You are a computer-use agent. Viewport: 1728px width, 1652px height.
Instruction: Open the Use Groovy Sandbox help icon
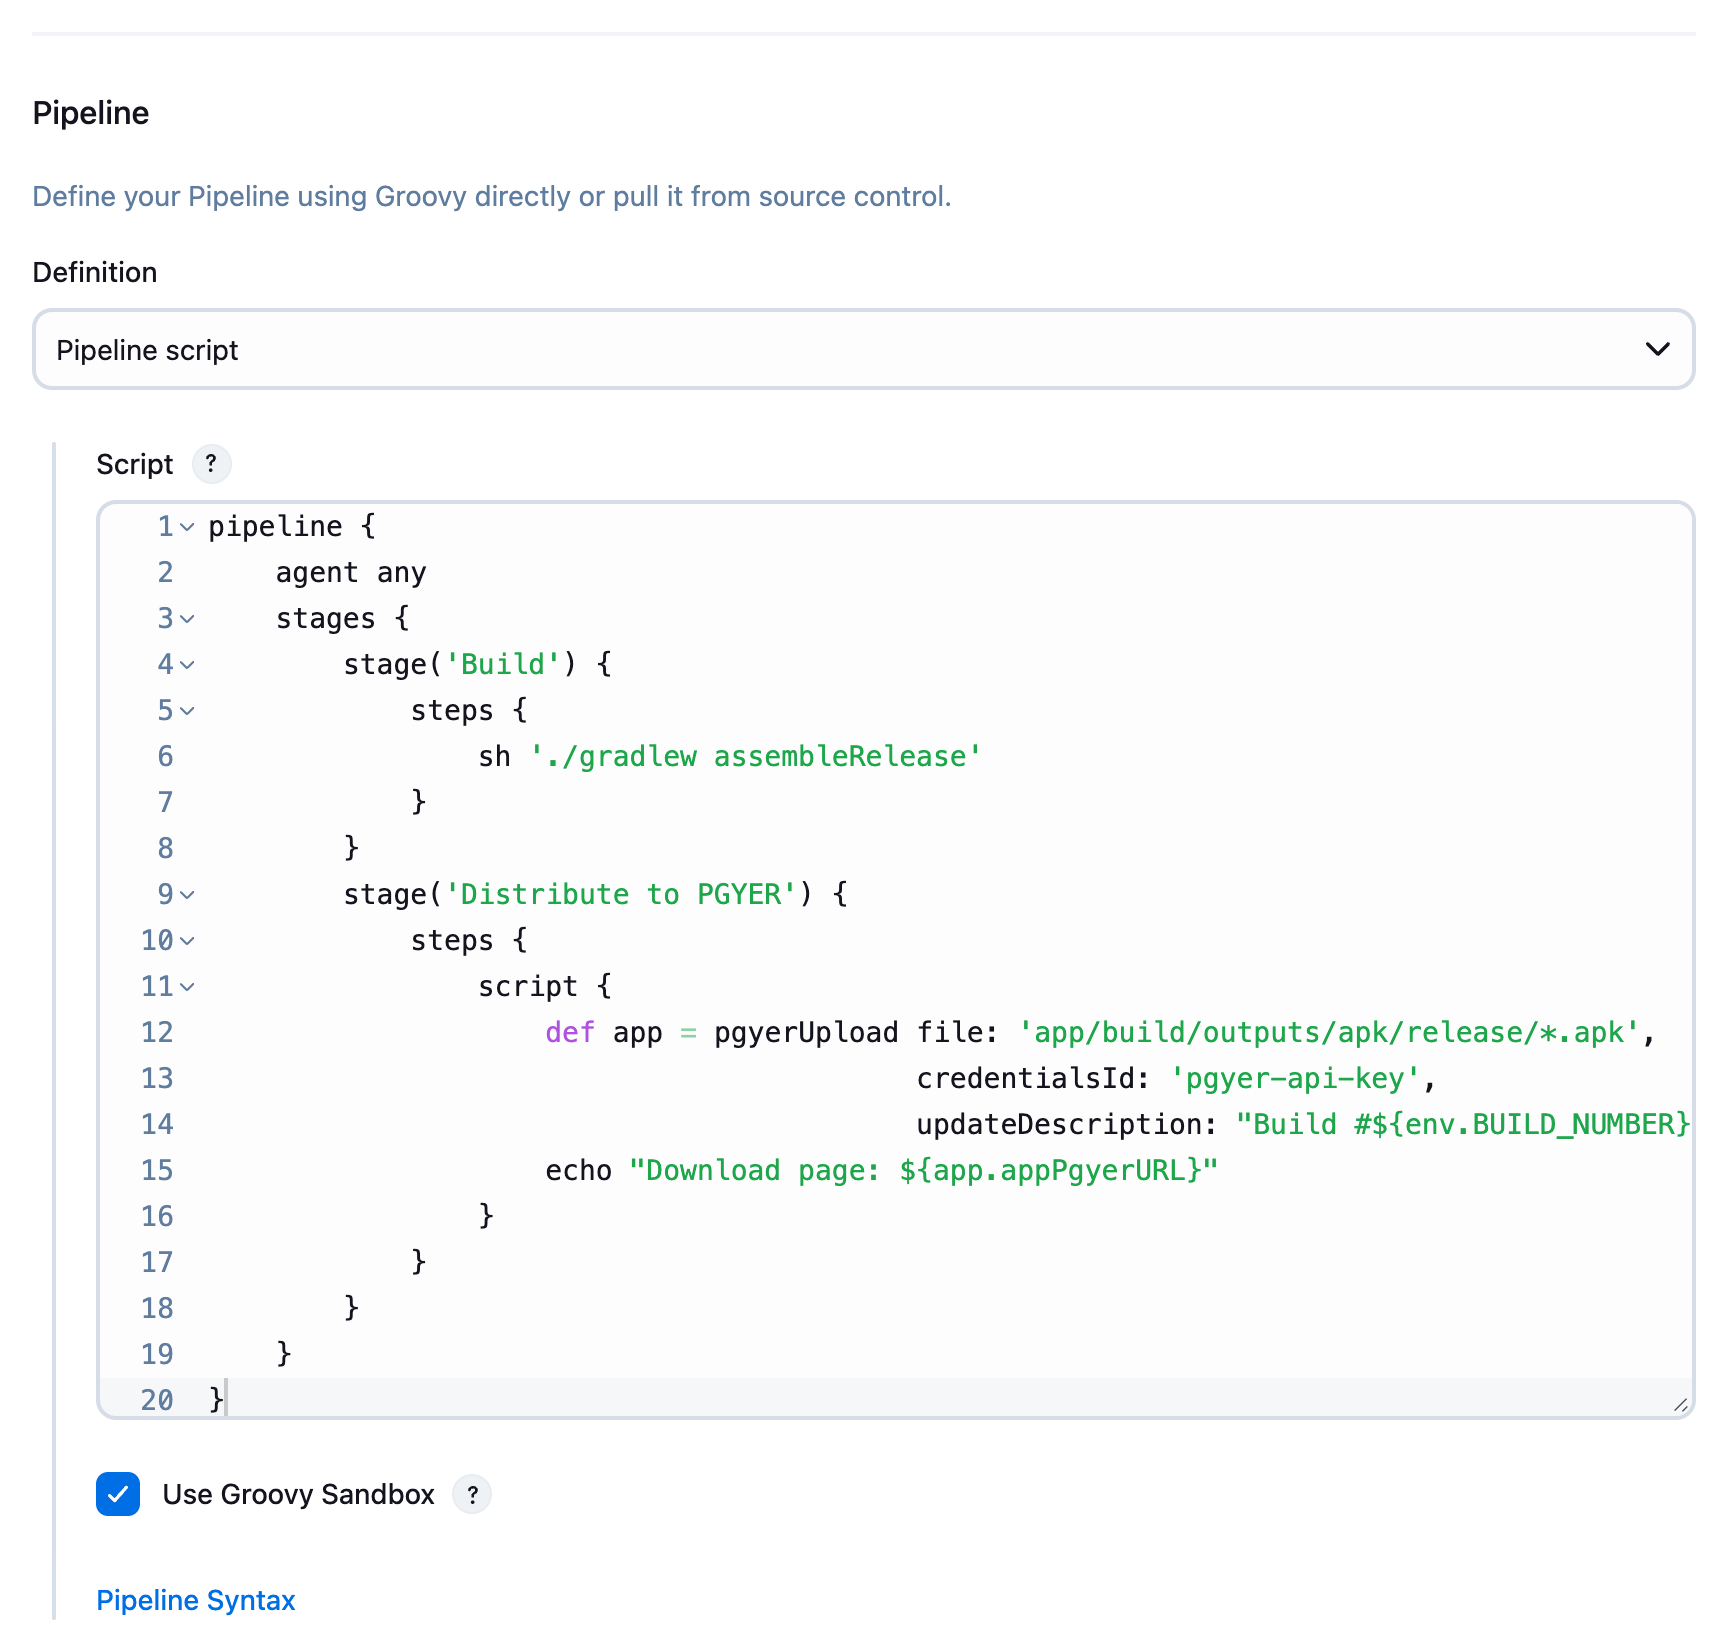(472, 1495)
